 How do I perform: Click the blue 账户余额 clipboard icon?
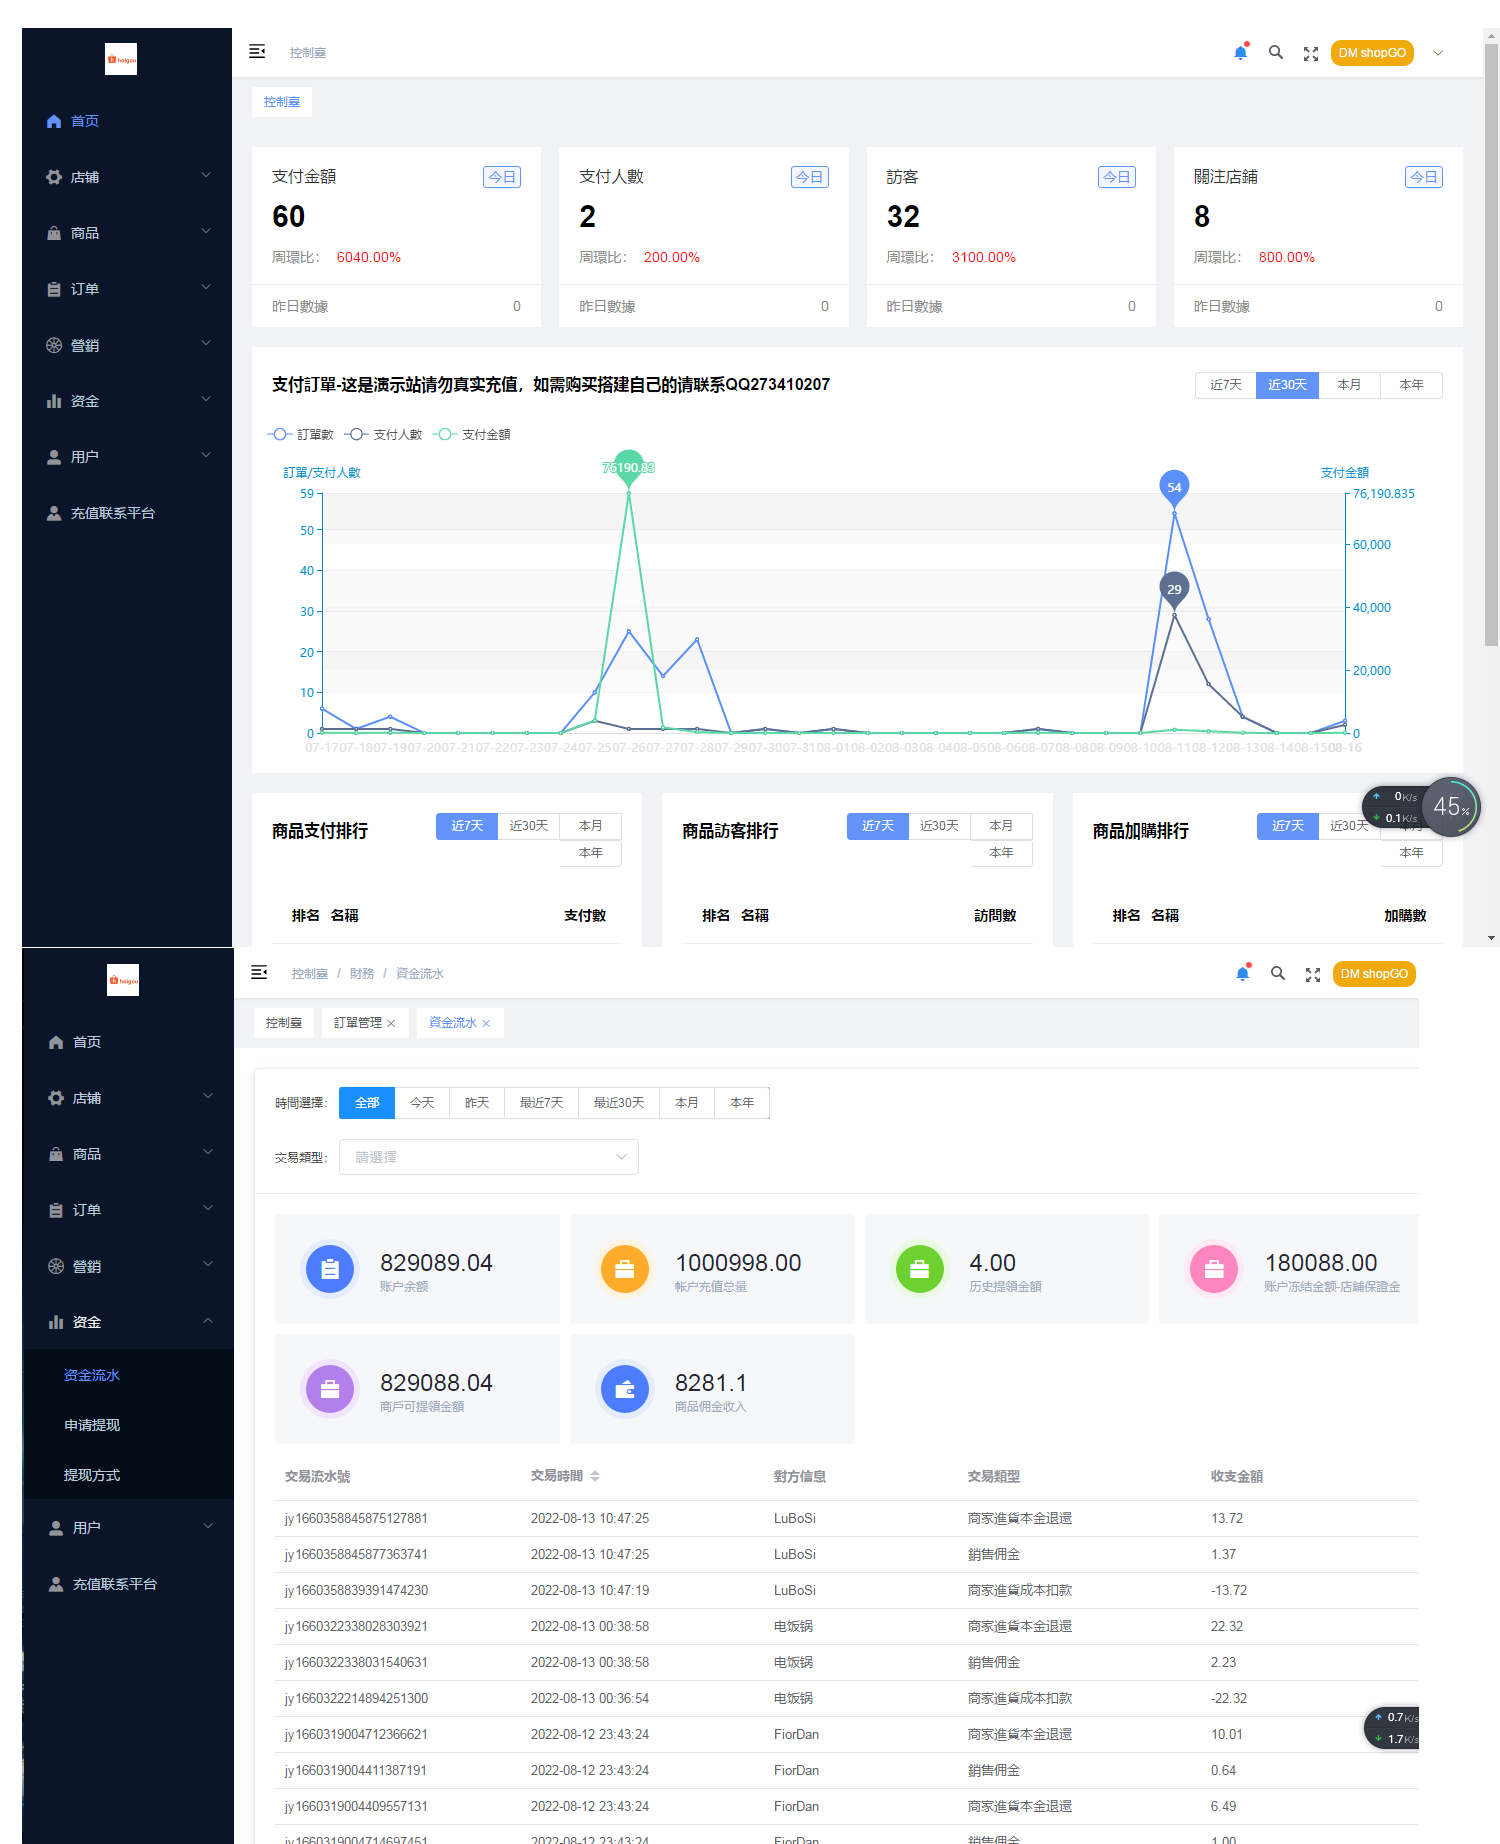(x=330, y=1269)
